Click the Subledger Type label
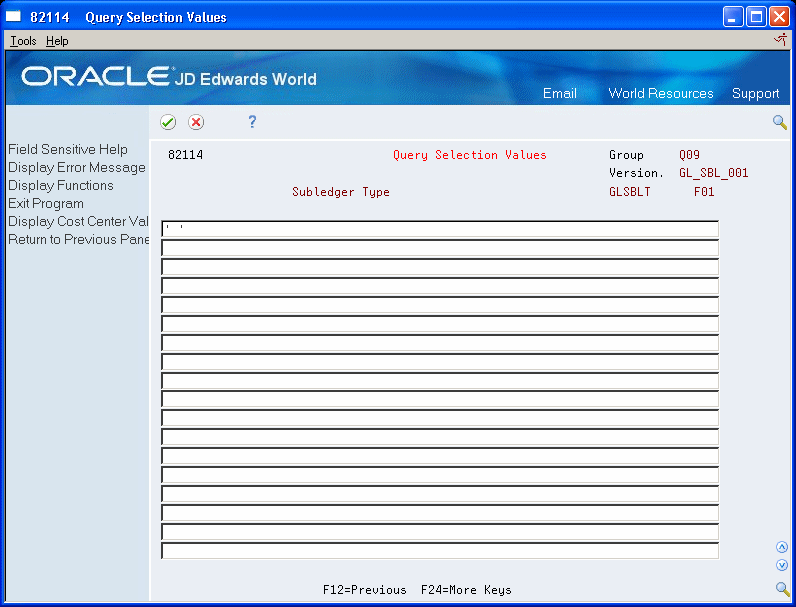Viewport: 796px width, 607px height. click(341, 192)
